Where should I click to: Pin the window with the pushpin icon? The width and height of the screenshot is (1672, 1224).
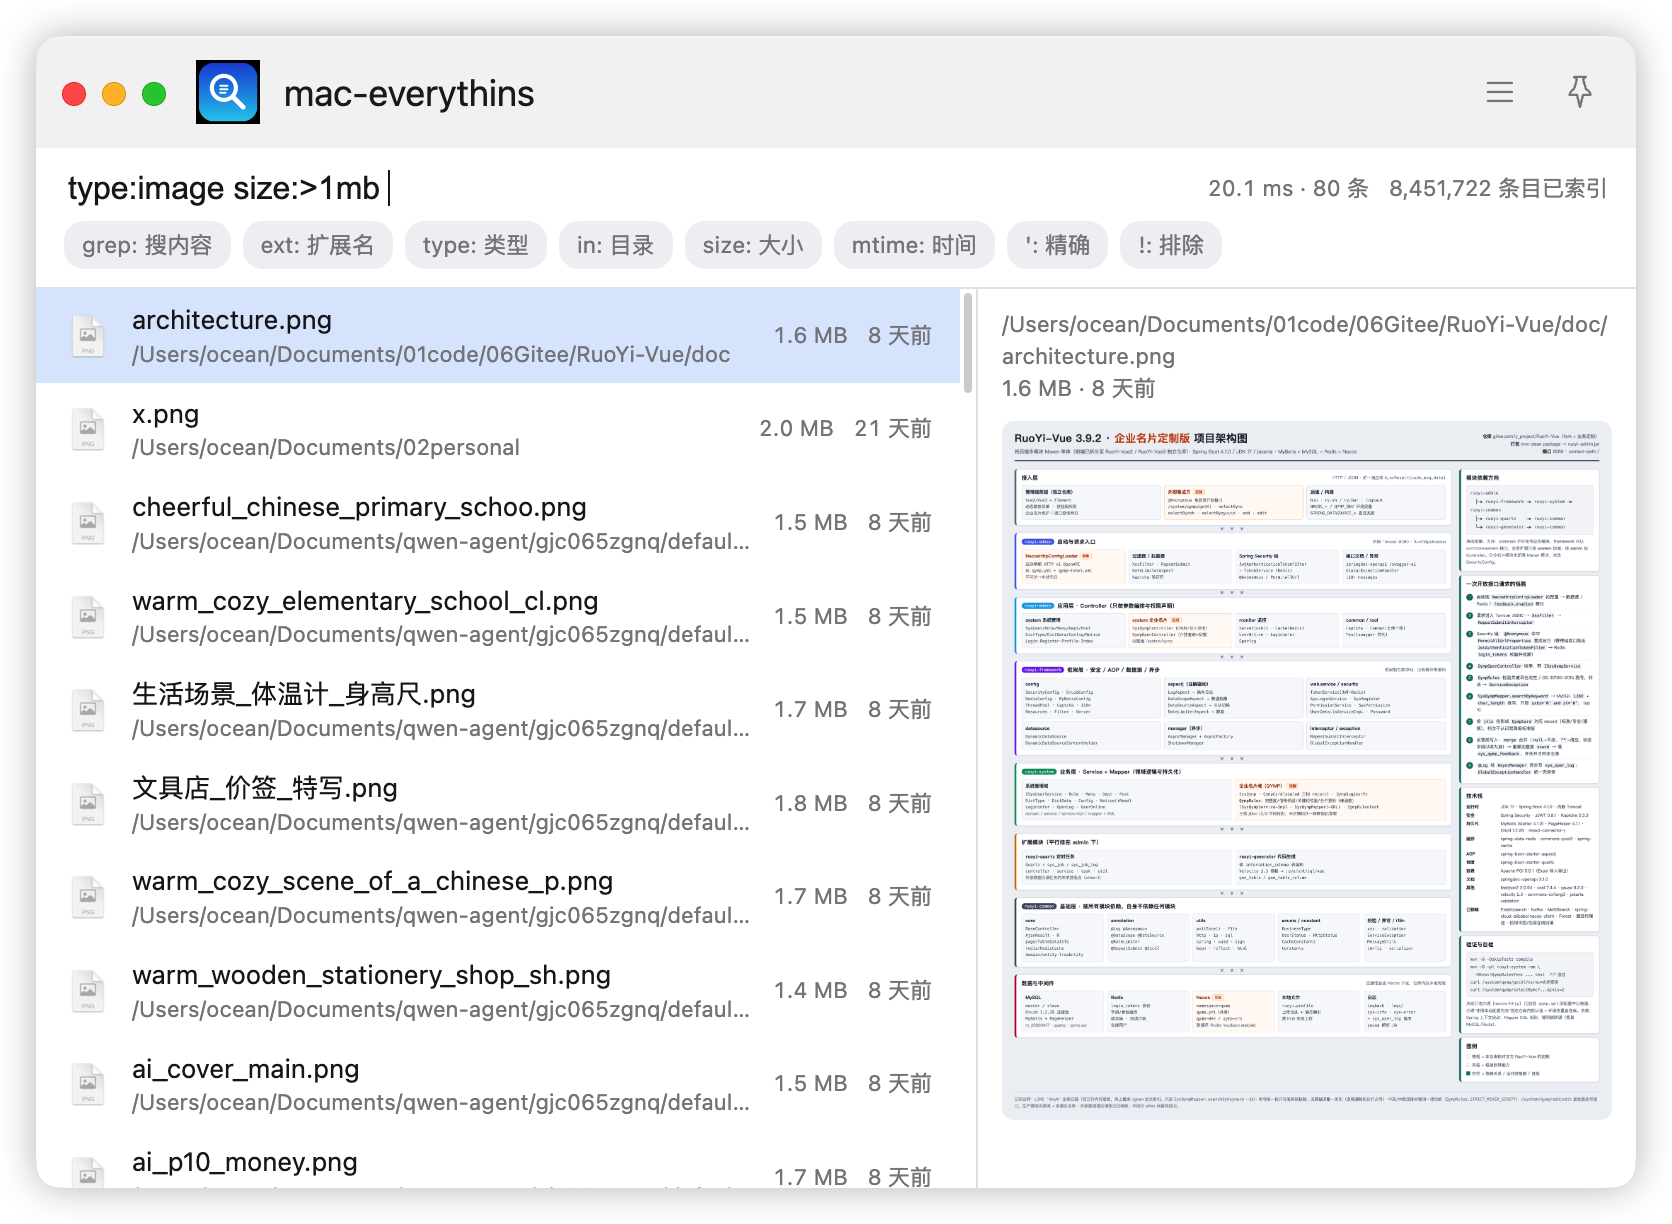[1579, 92]
